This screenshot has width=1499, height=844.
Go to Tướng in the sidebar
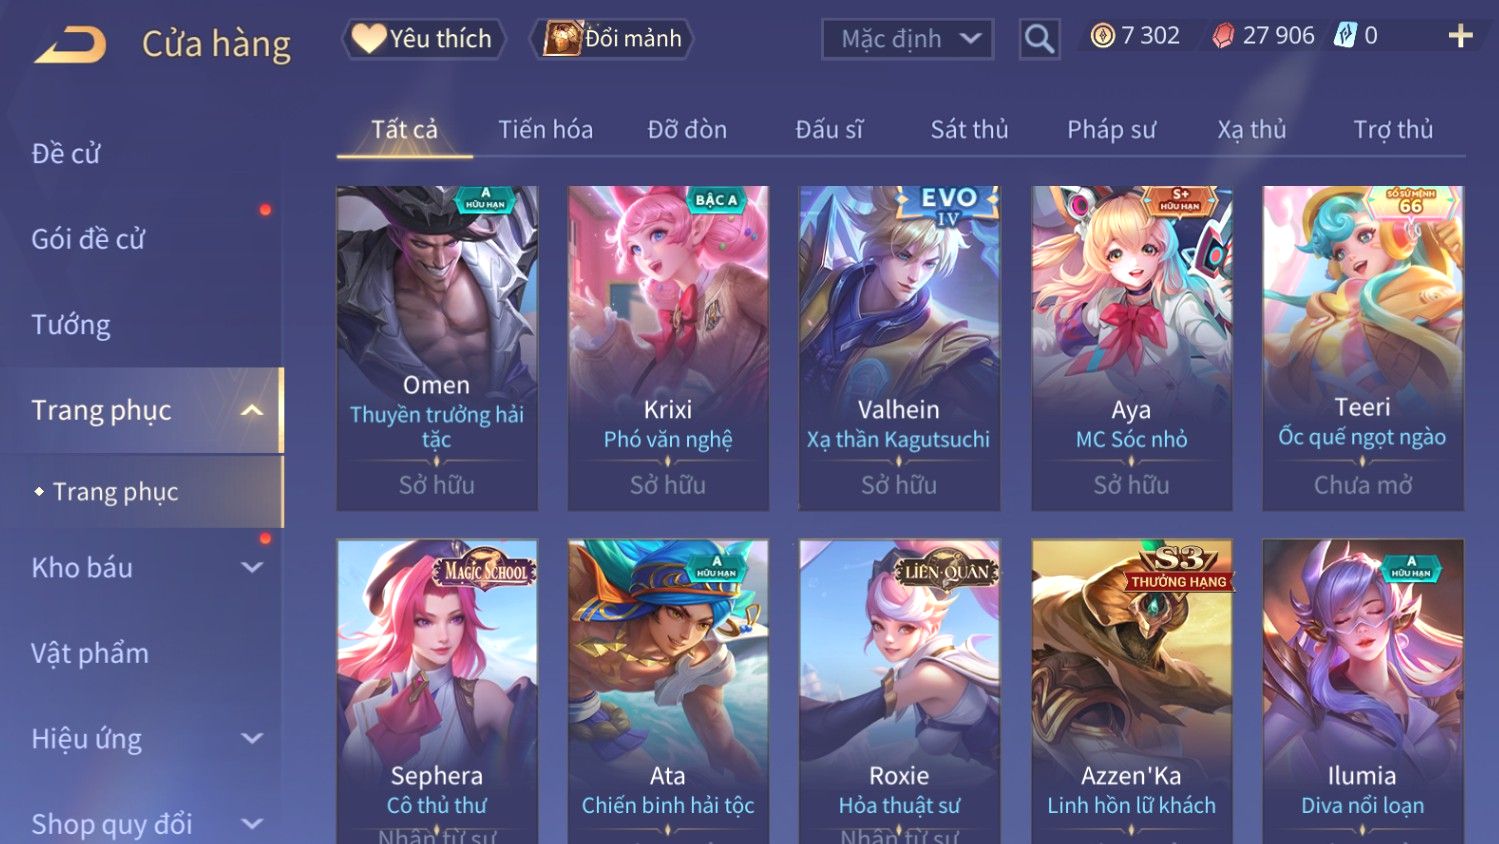tap(71, 325)
